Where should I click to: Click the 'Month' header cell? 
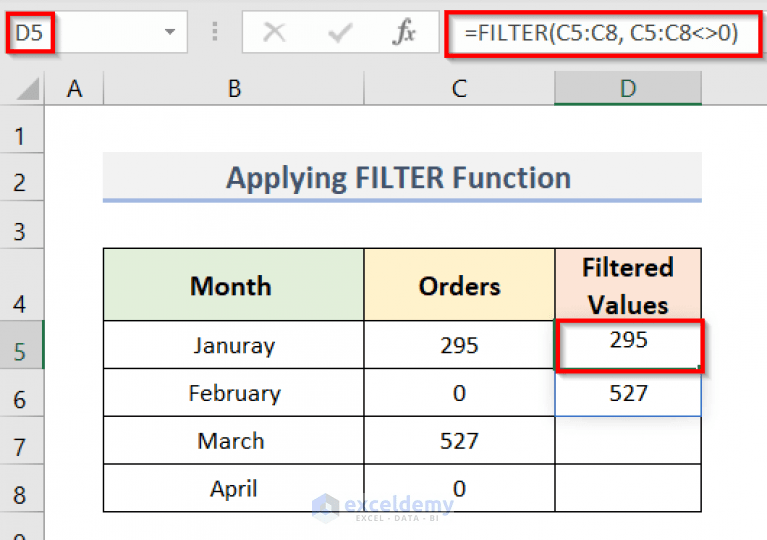[x=233, y=285]
